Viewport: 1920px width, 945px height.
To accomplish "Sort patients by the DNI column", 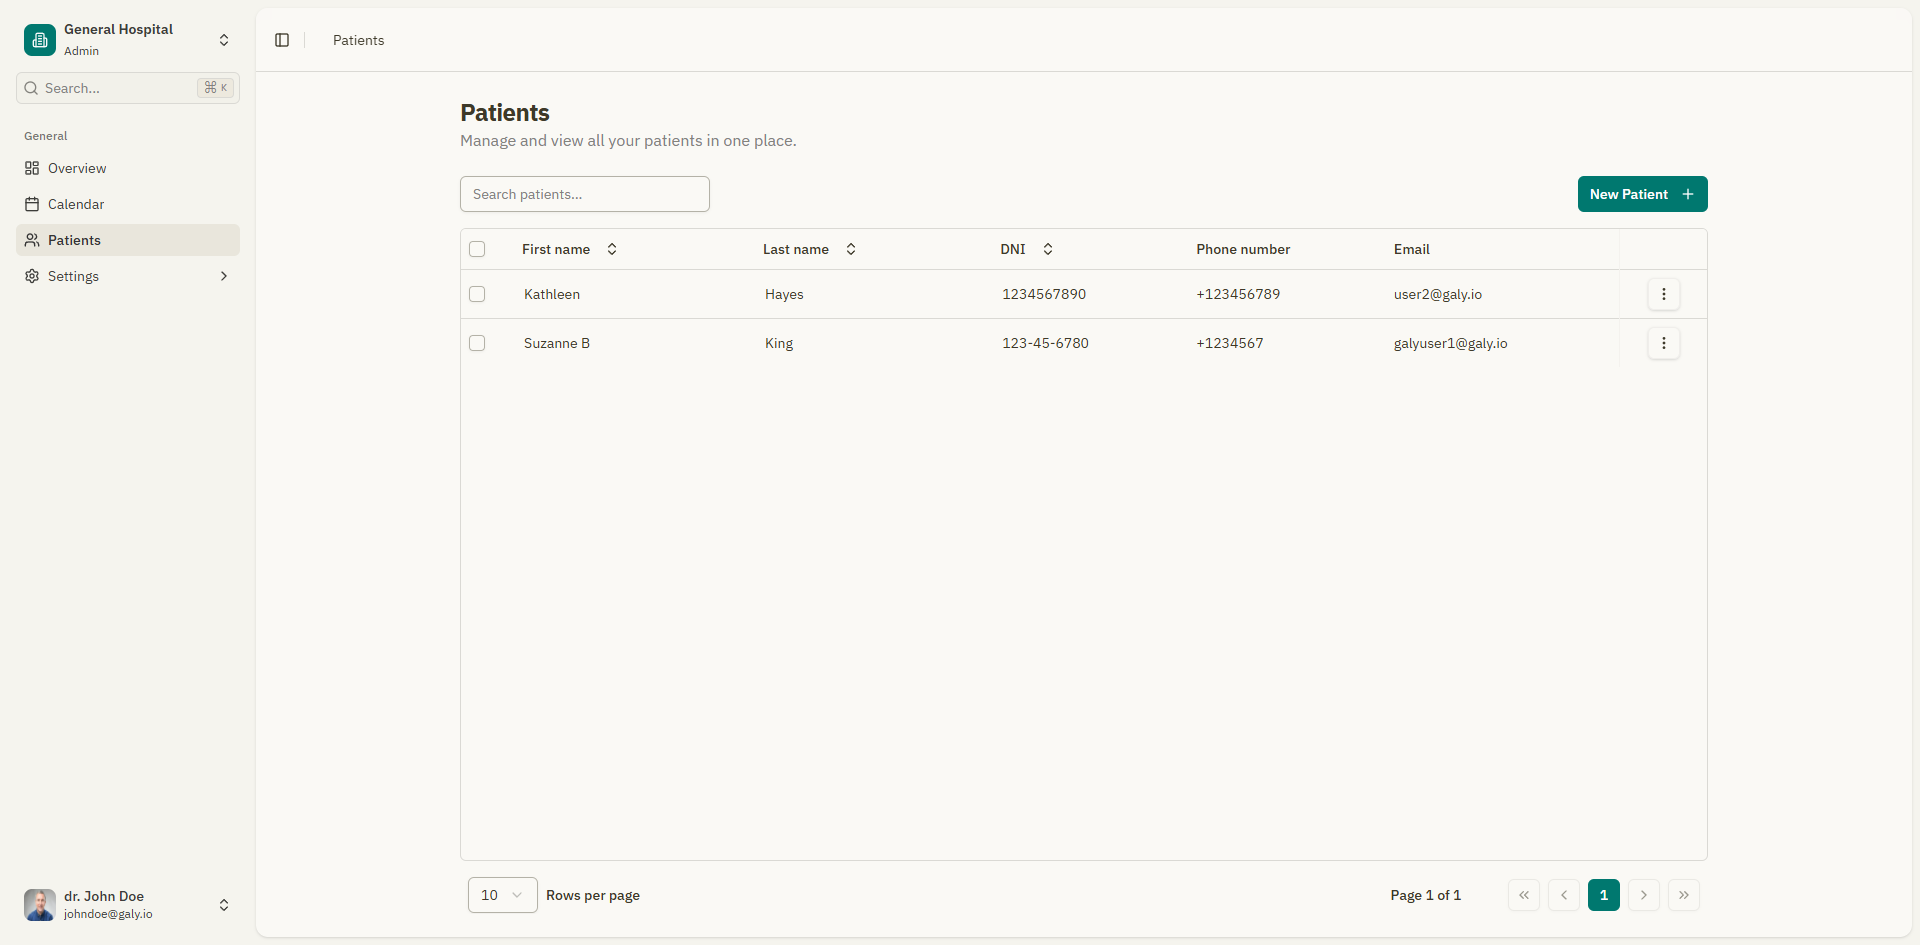I will coord(1048,249).
